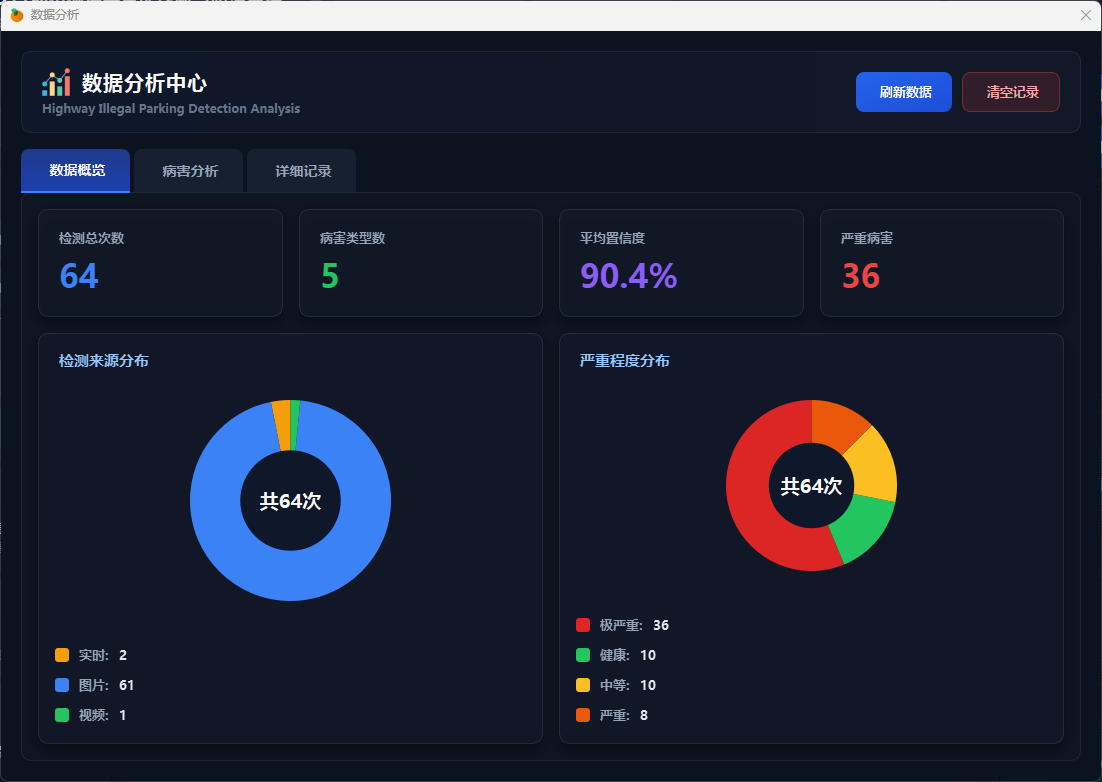Click the green 视频 legend swatch

62,715
